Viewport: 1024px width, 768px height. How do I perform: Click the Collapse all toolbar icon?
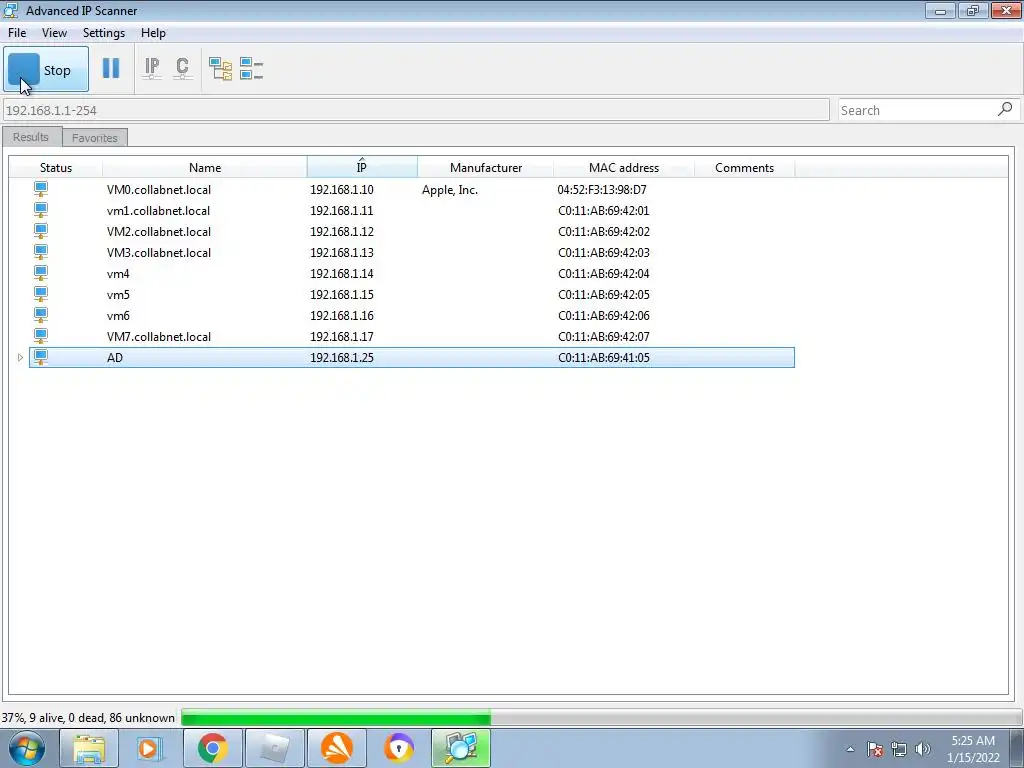pos(251,68)
